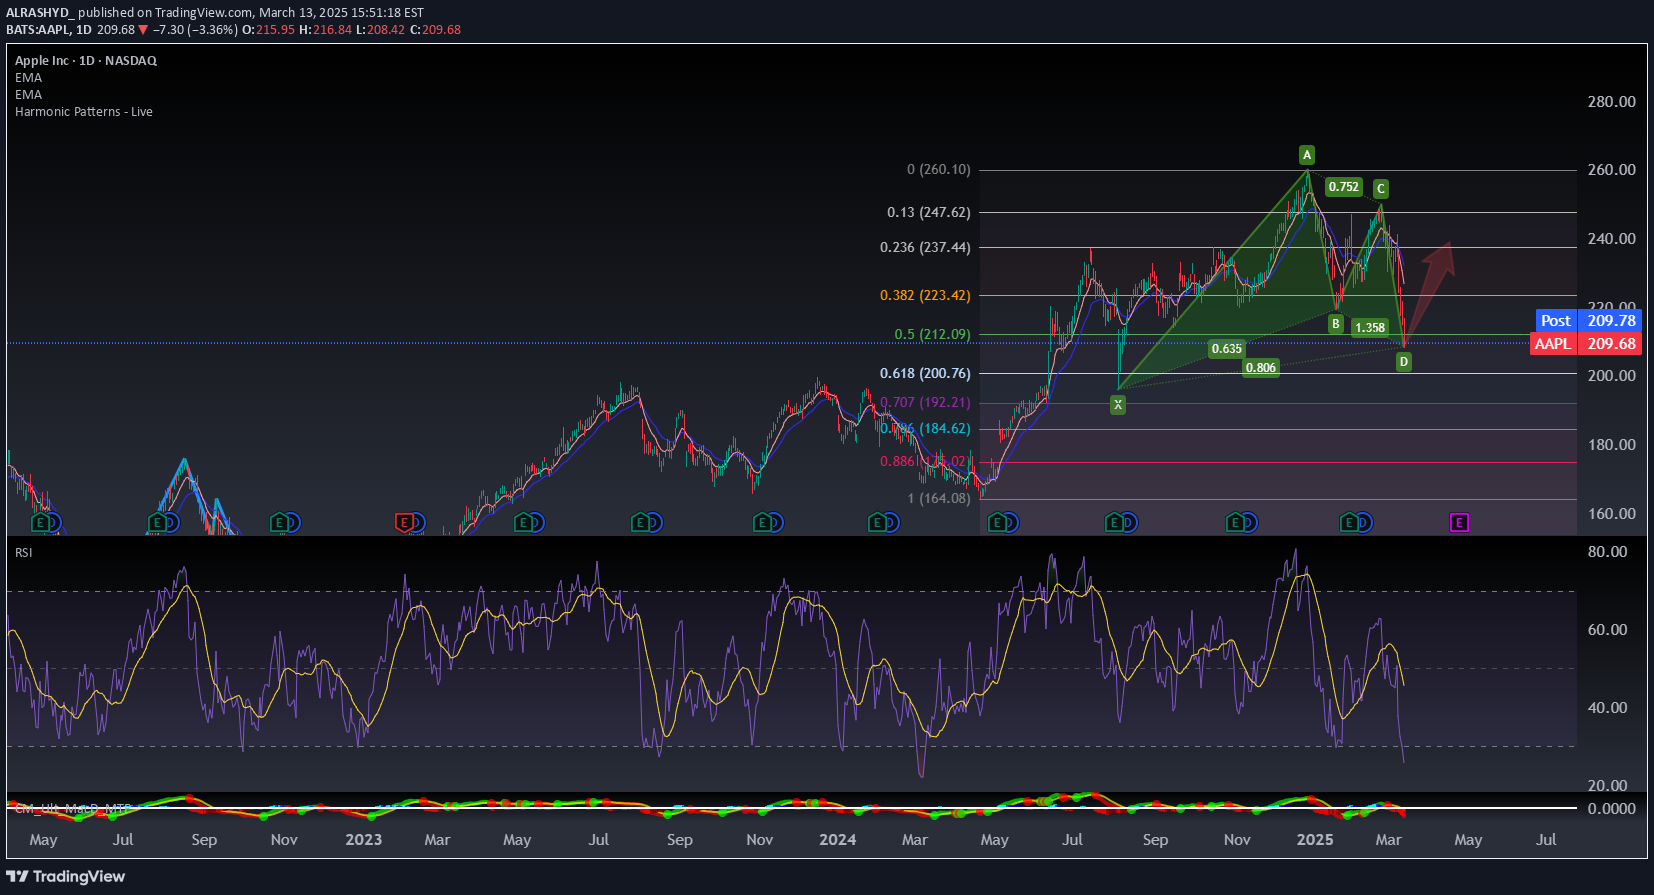The image size is (1654, 895).
Task: Click the 280.00 price axis label
Action: coord(1612,102)
